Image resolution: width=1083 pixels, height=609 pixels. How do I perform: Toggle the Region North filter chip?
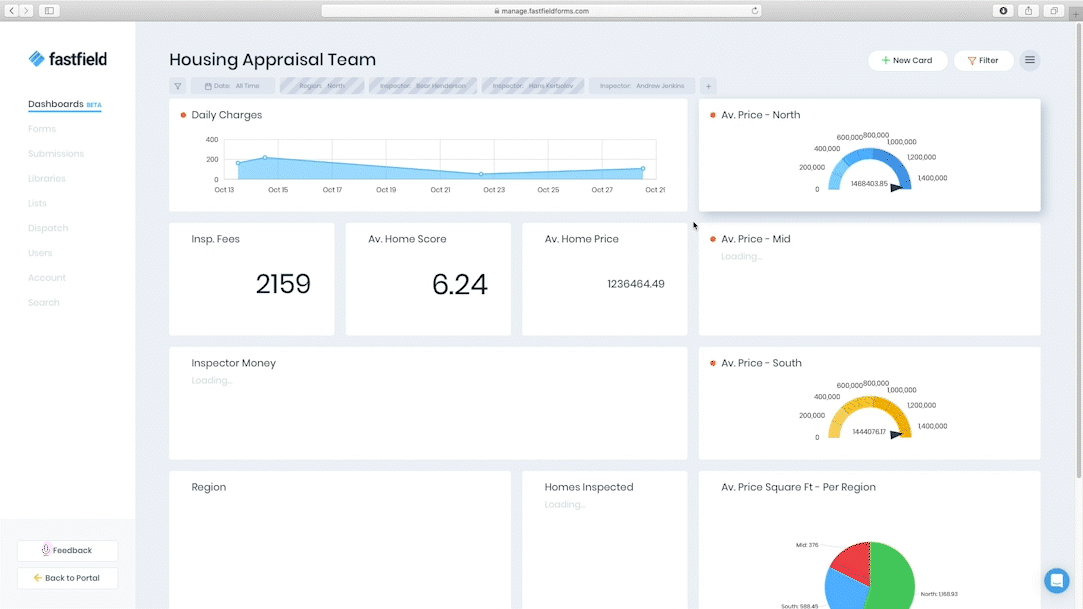coord(322,86)
